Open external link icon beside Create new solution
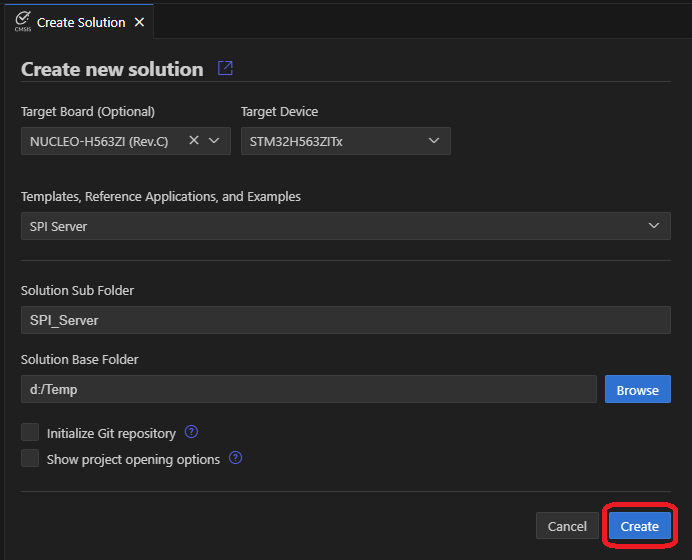 (225, 69)
